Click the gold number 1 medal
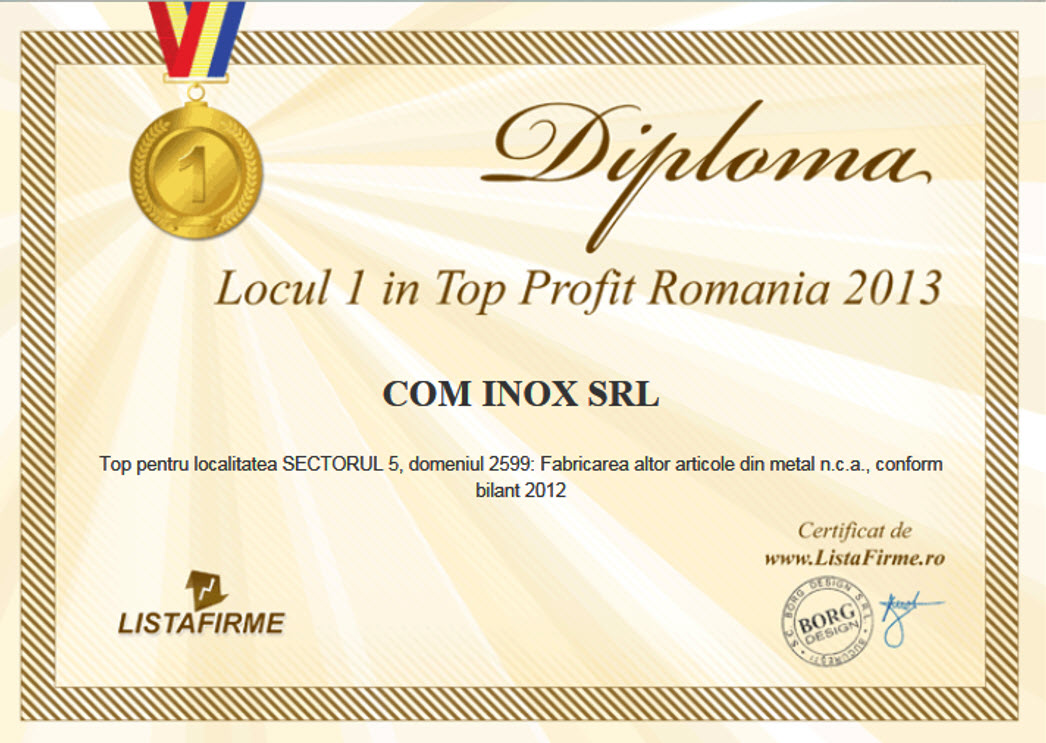Image resolution: width=1046 pixels, height=743 pixels. 196,169
